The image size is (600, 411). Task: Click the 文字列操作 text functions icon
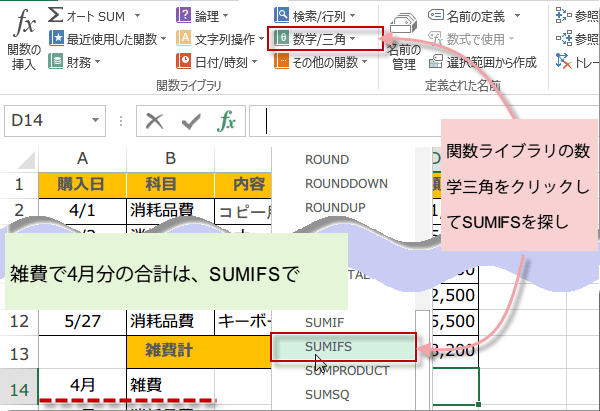tap(183, 39)
